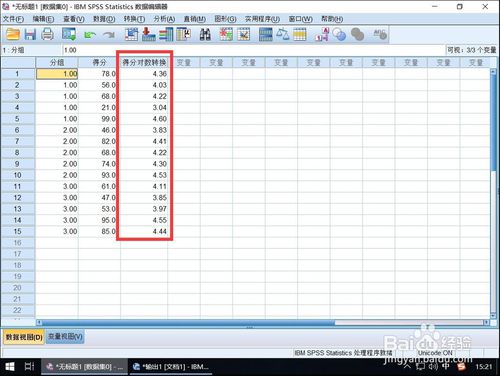The image size is (500, 376).
Task: Click the 分组 column header
Action: [57, 62]
